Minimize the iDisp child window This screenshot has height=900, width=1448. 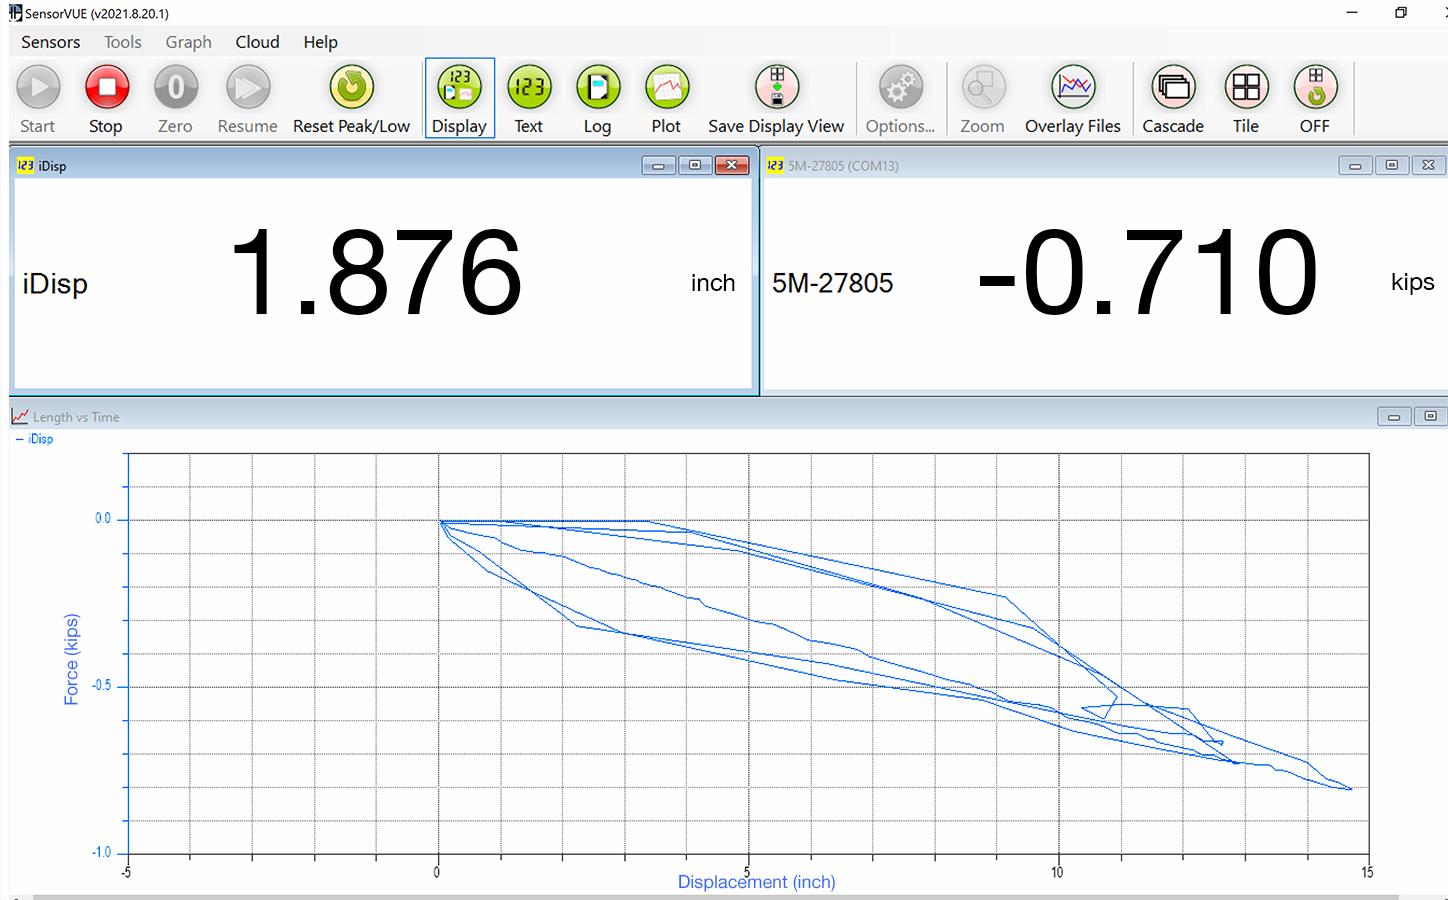click(658, 165)
